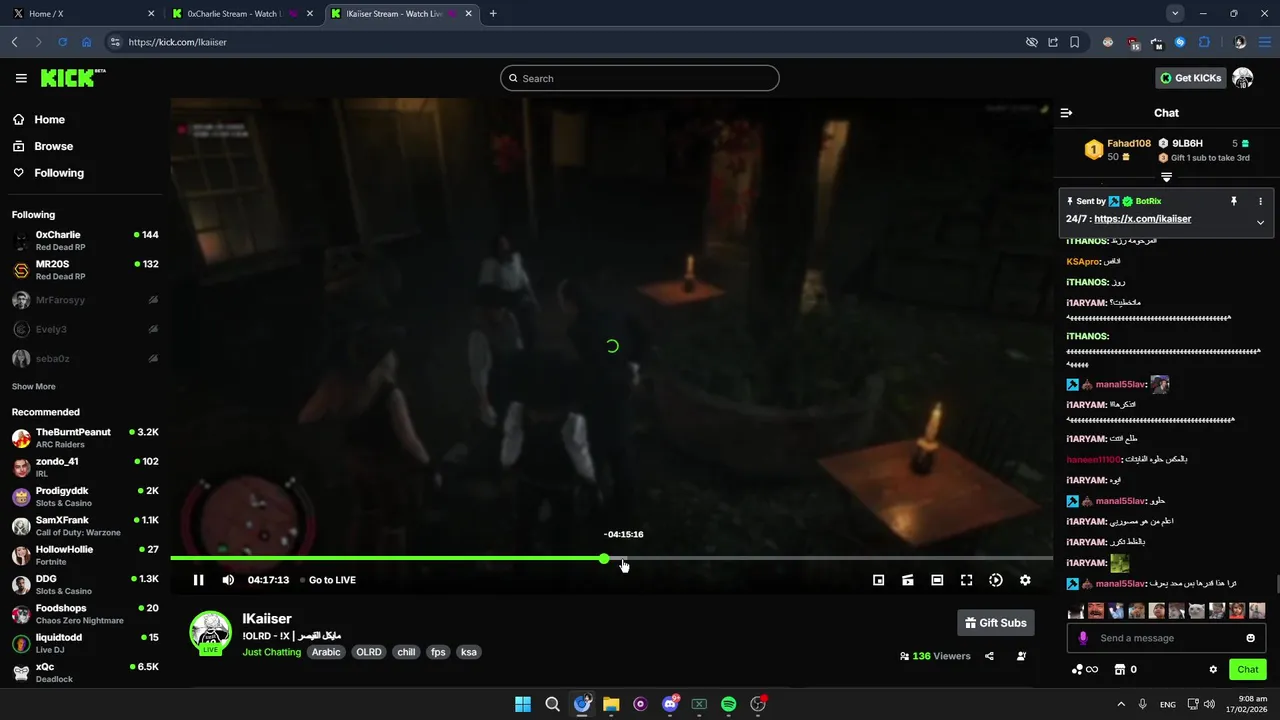The image size is (1280, 720).
Task: Open offline seba0z channel
Action: point(85,358)
